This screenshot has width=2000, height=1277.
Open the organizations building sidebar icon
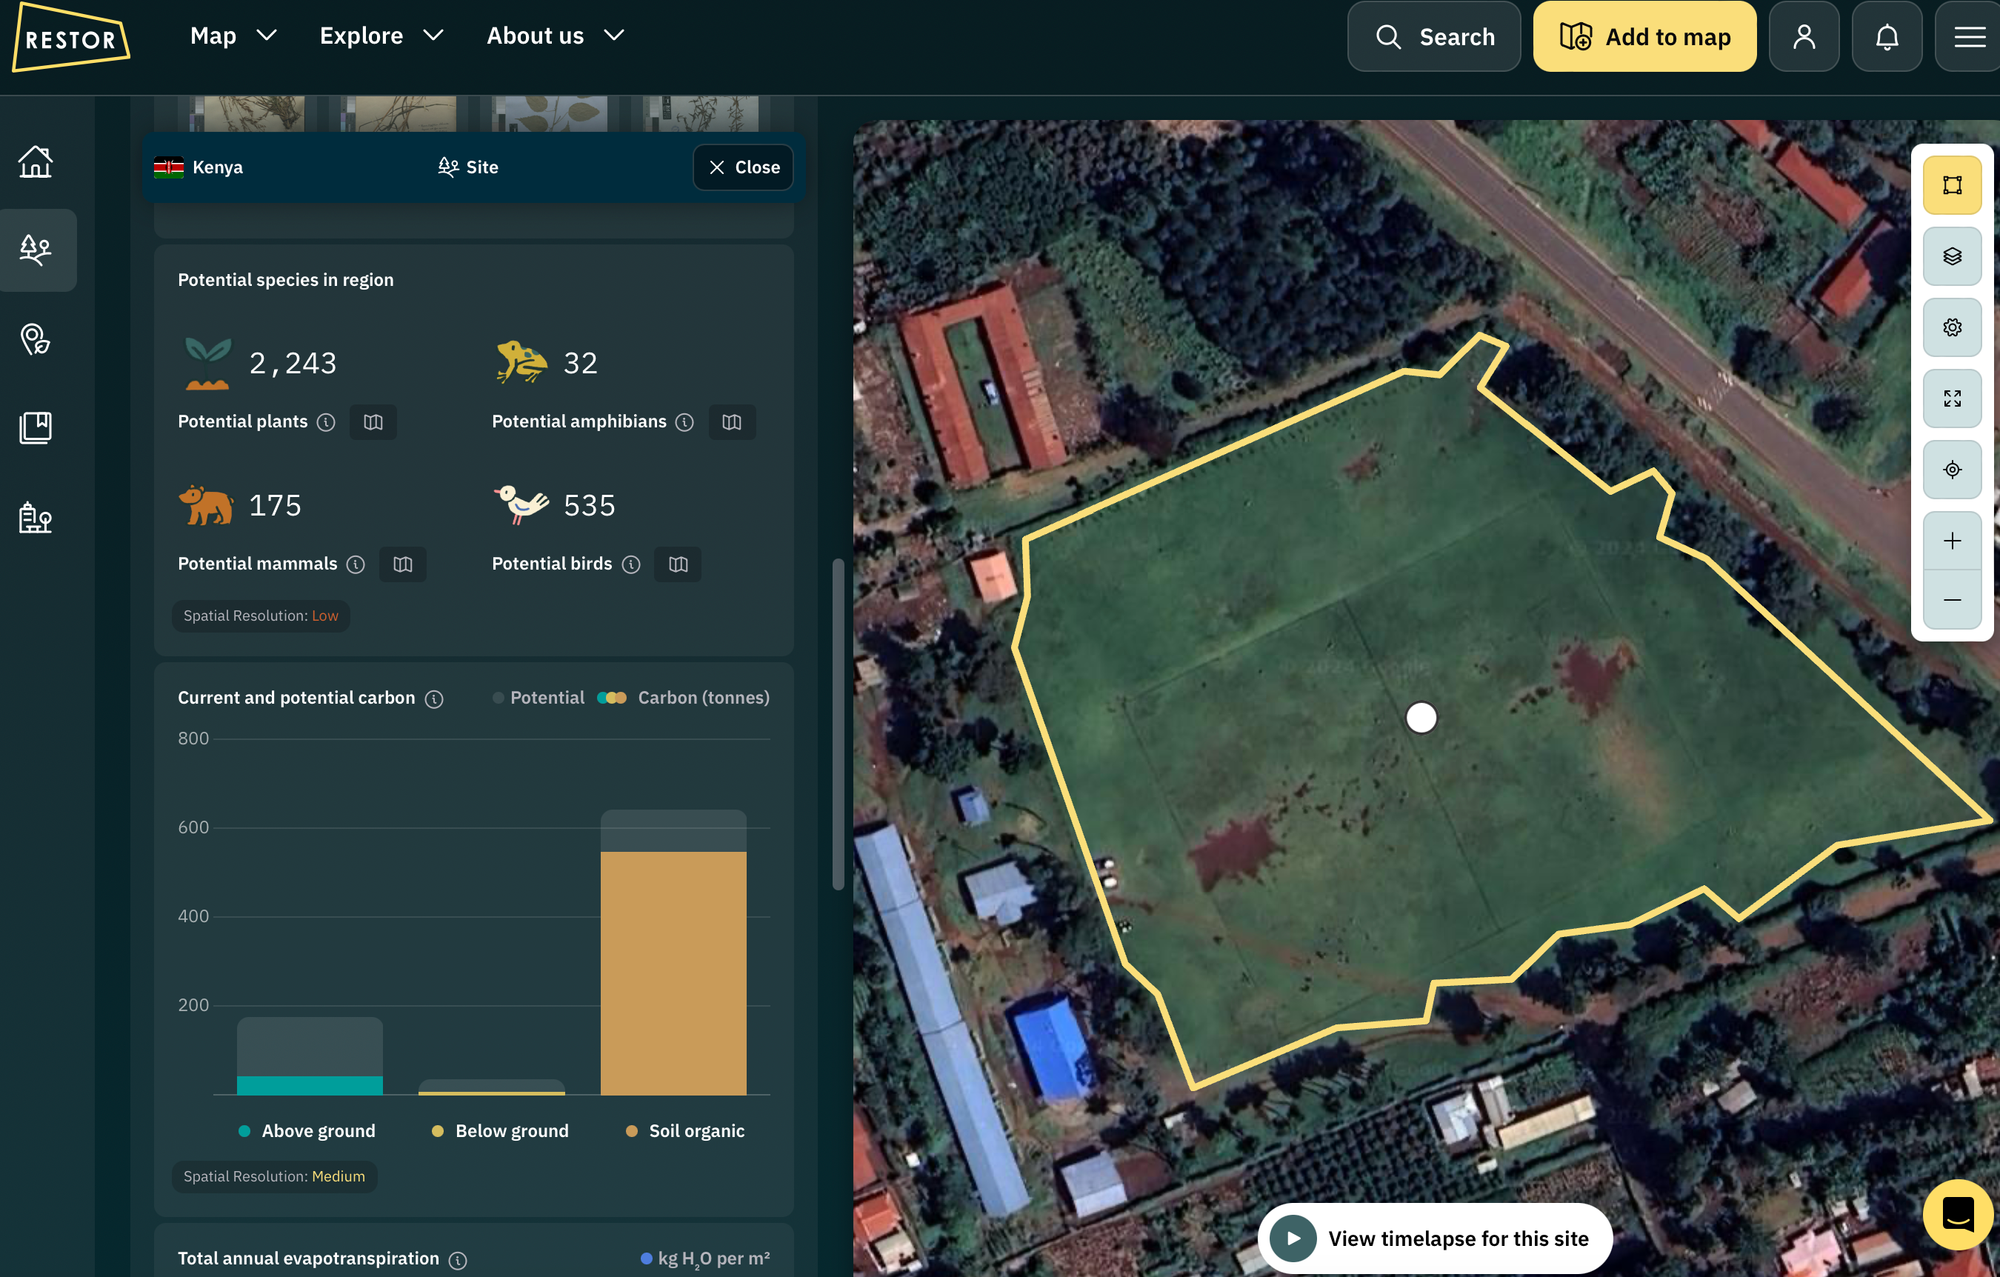click(36, 517)
